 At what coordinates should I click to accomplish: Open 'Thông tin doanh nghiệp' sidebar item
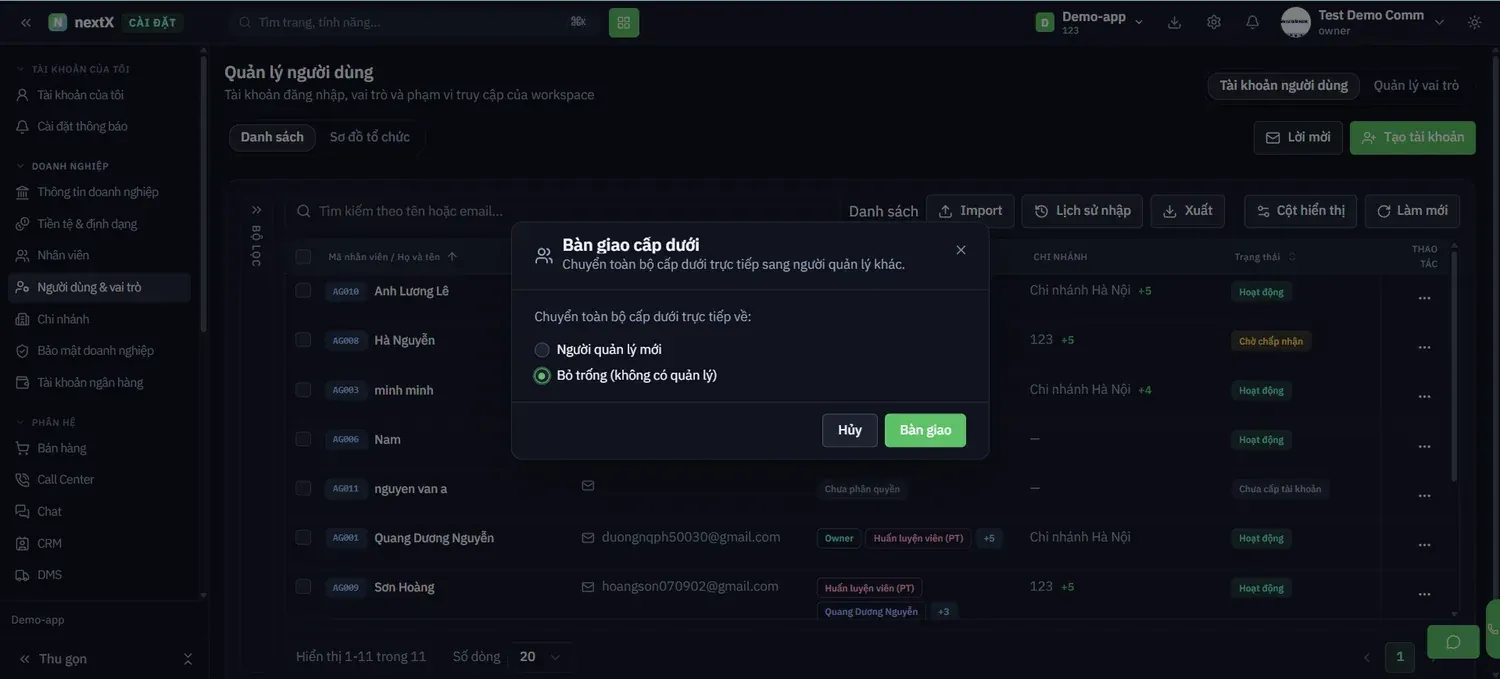click(97, 192)
